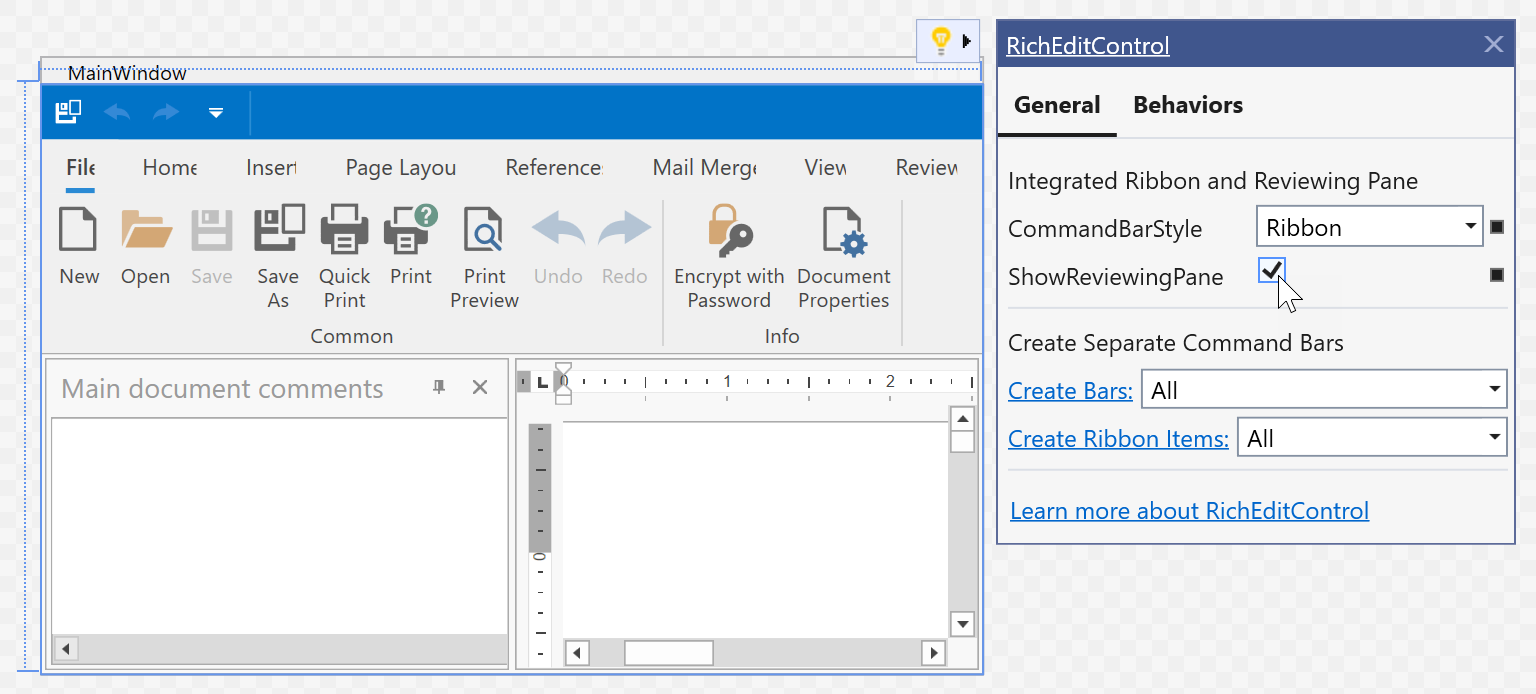Open the Create Ribbon Items dropdown
1536x694 pixels.
(x=1494, y=437)
